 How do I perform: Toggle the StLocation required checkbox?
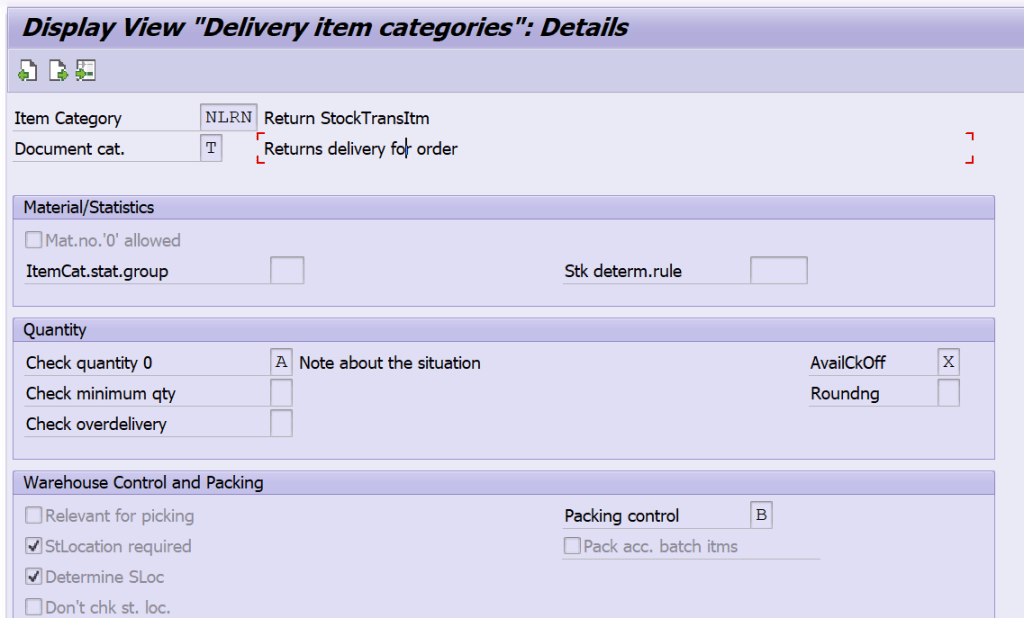[33, 546]
